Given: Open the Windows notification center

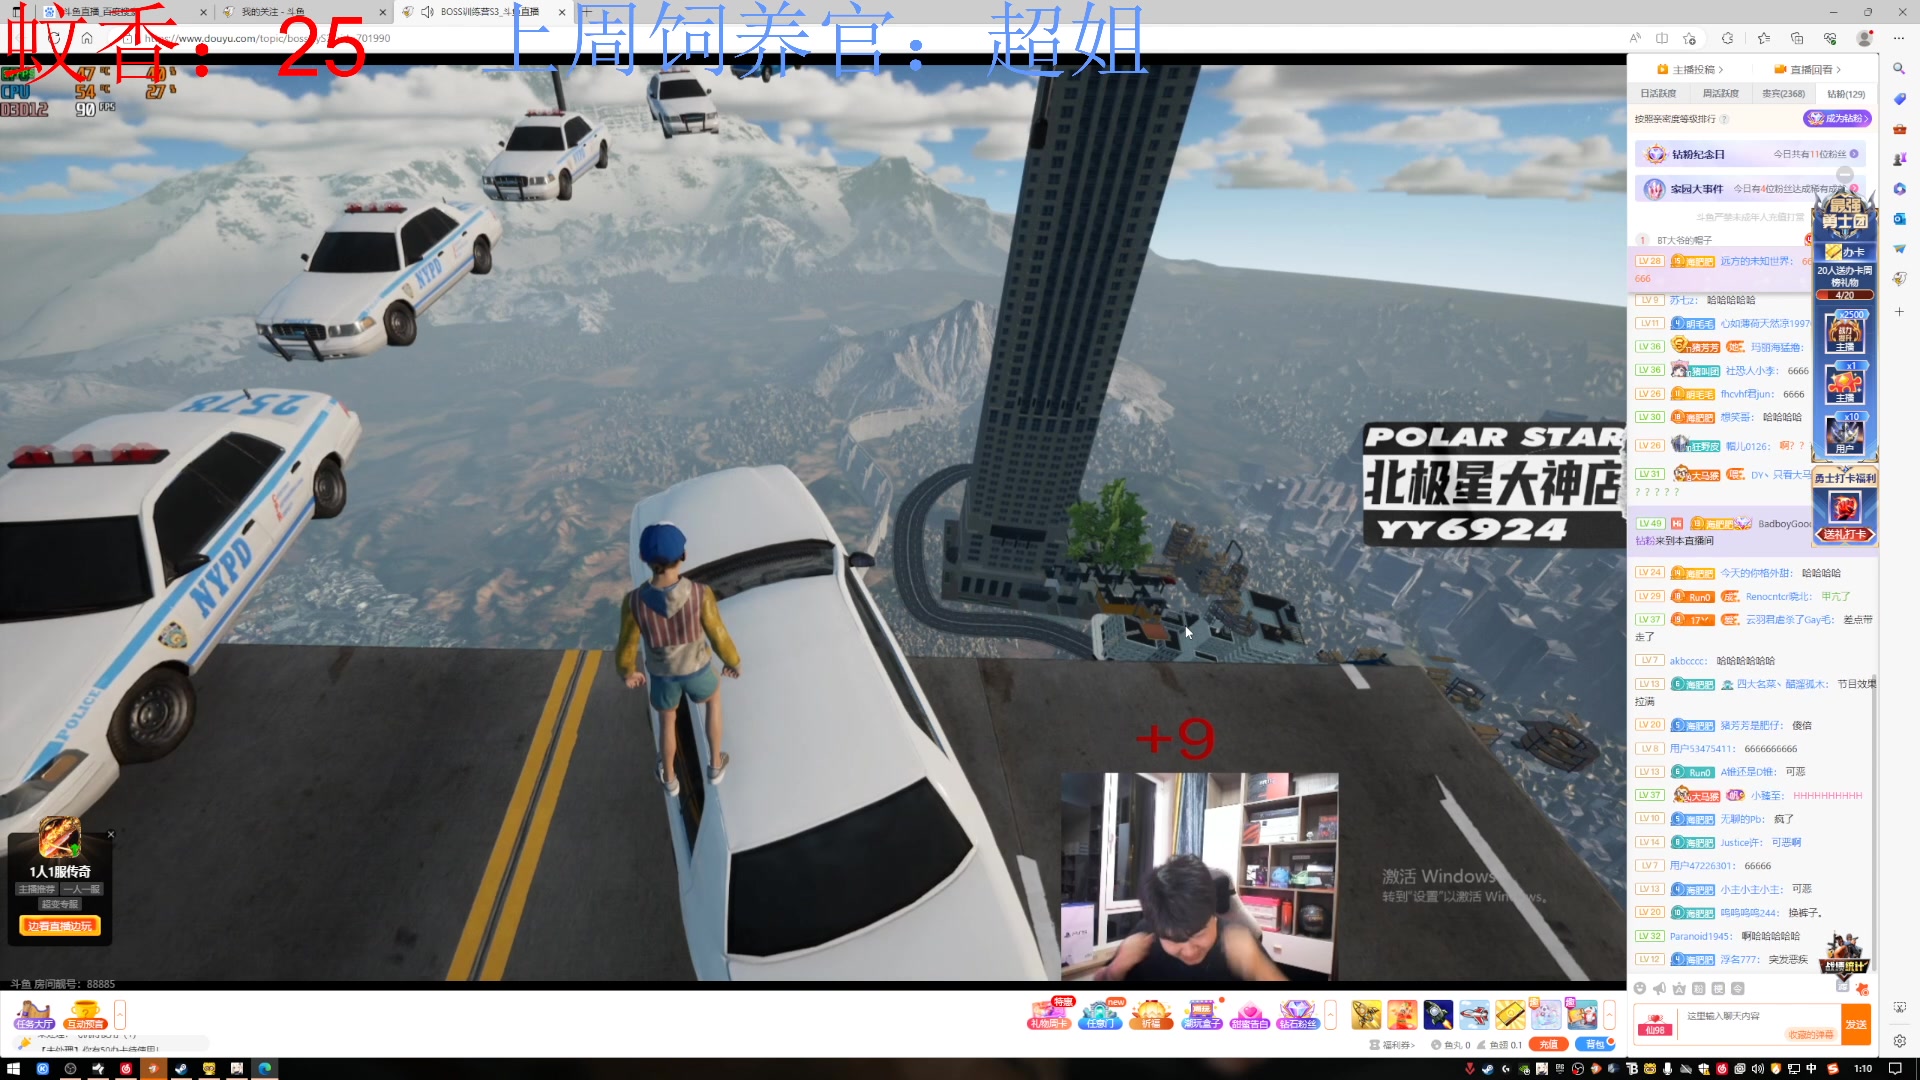Looking at the screenshot, I should pos(1895,1068).
